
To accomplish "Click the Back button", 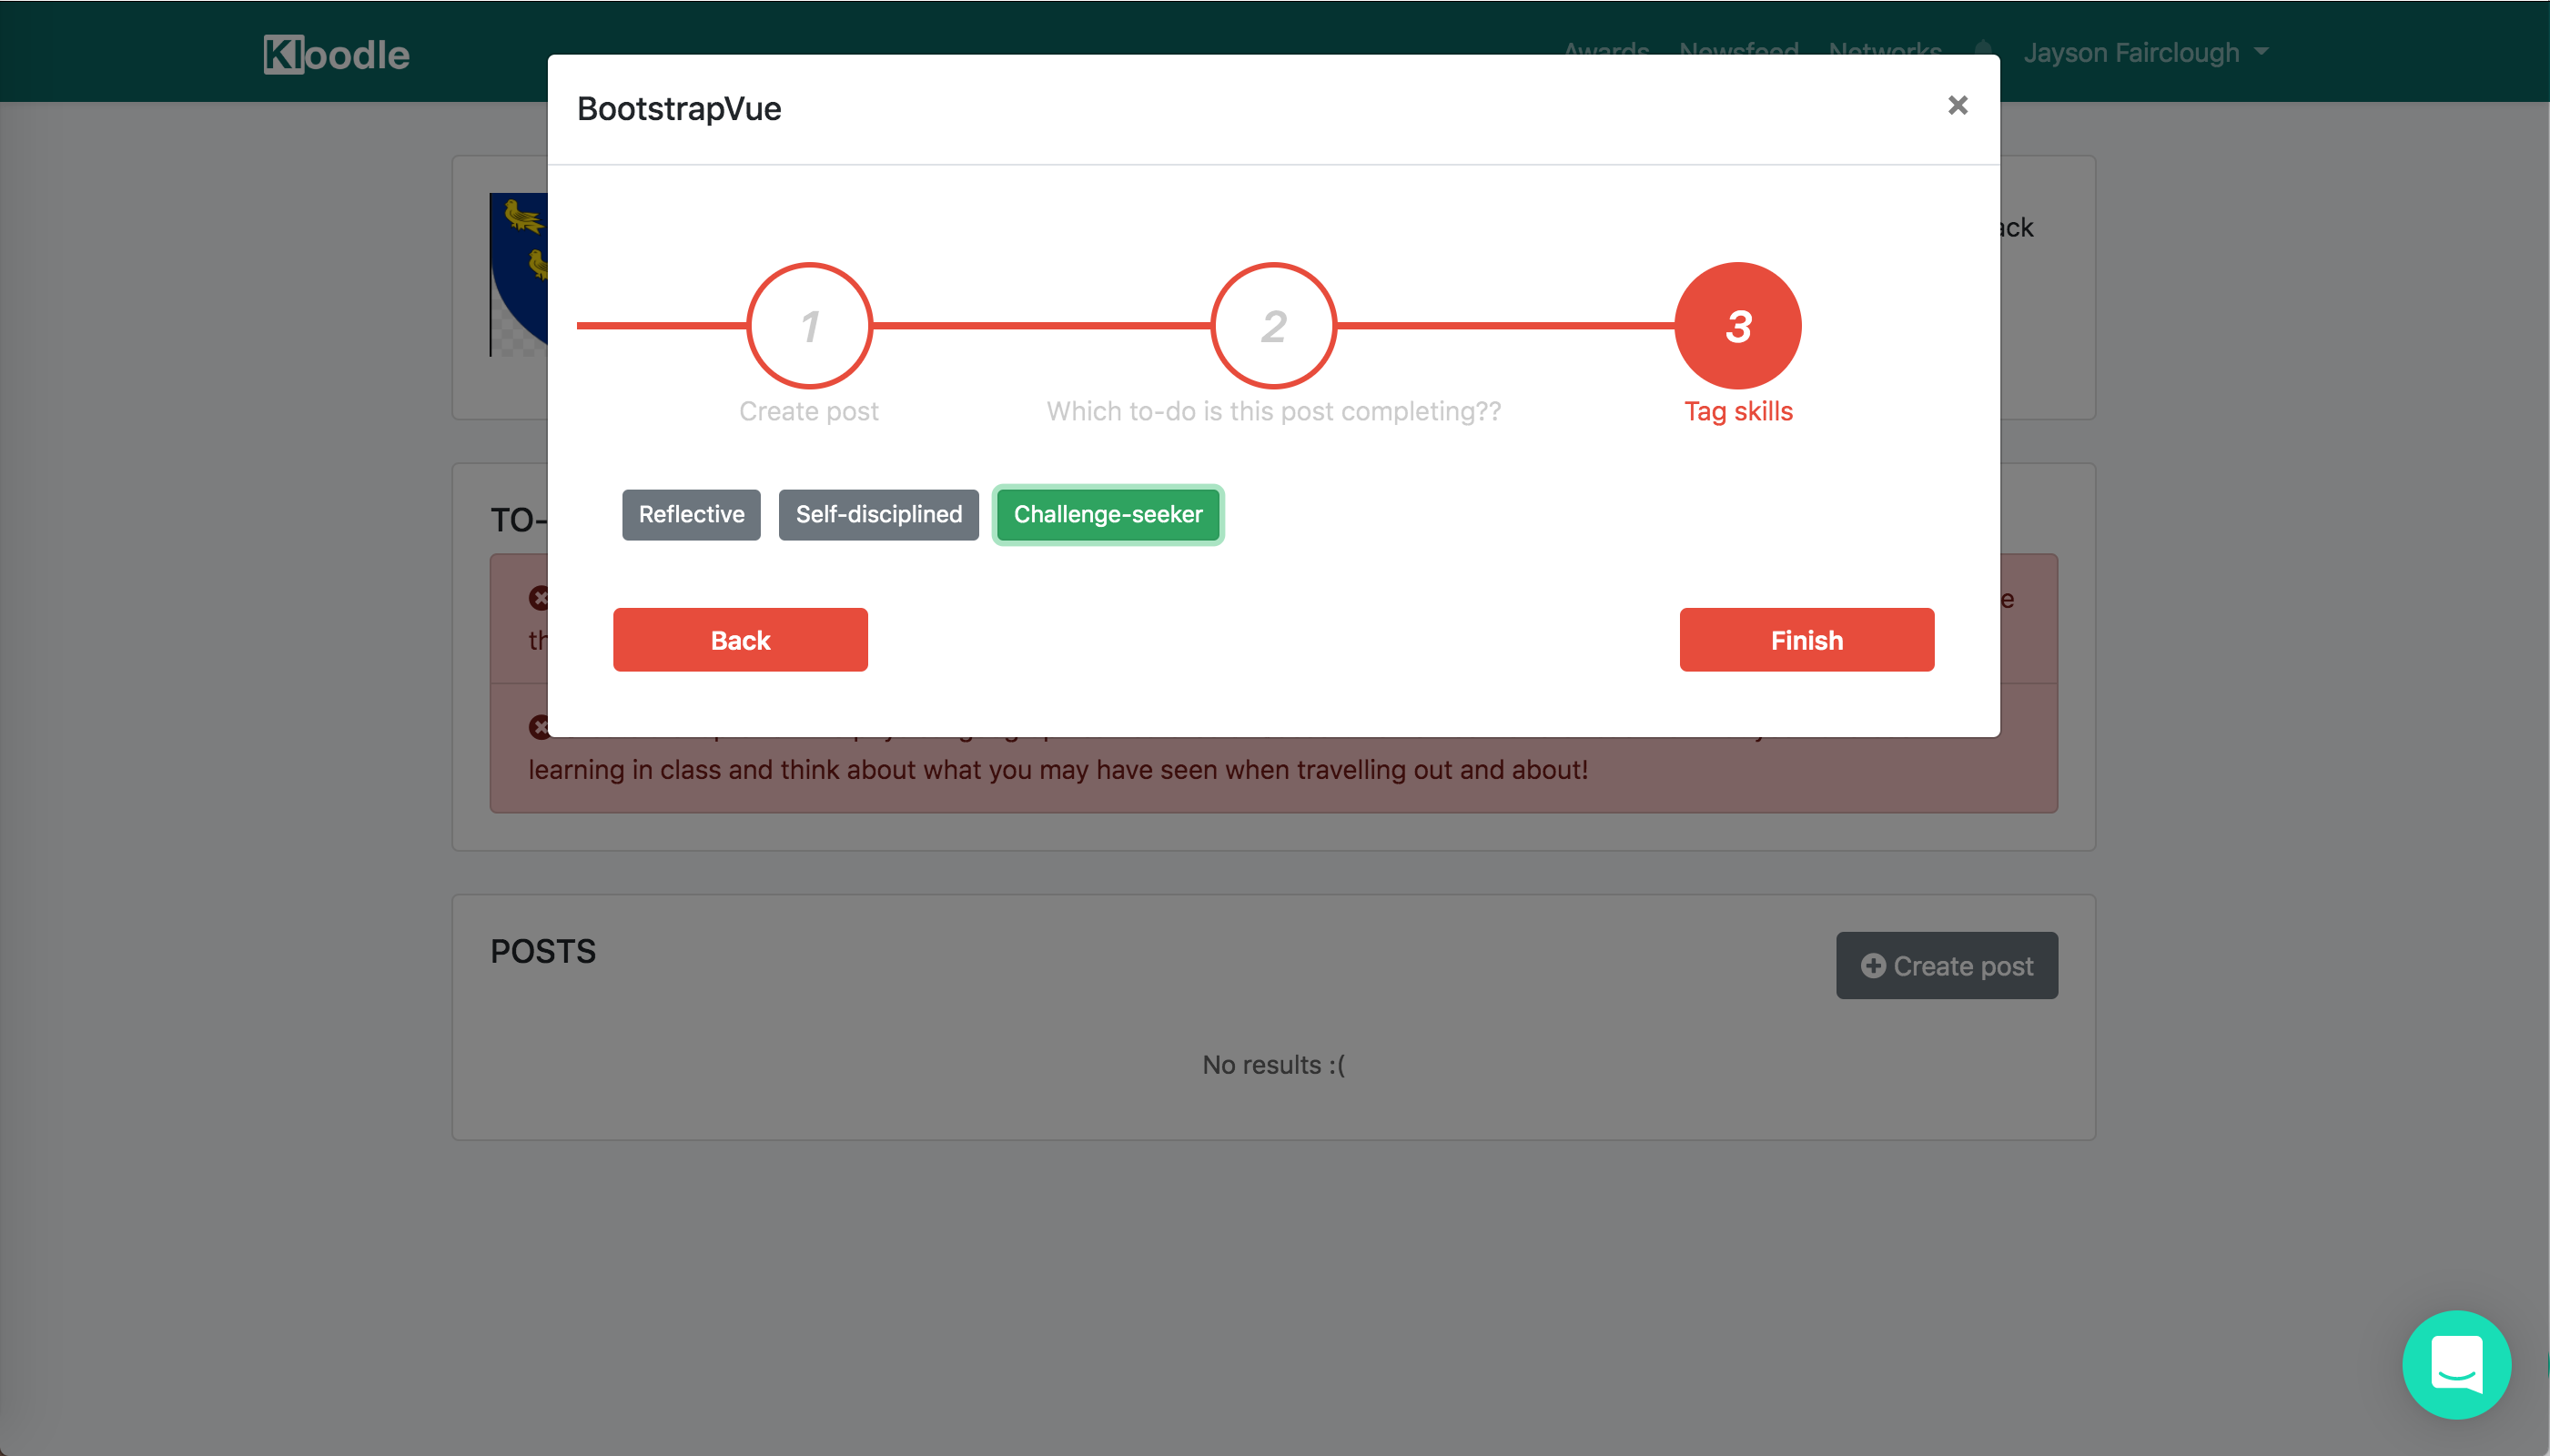I will click(740, 640).
